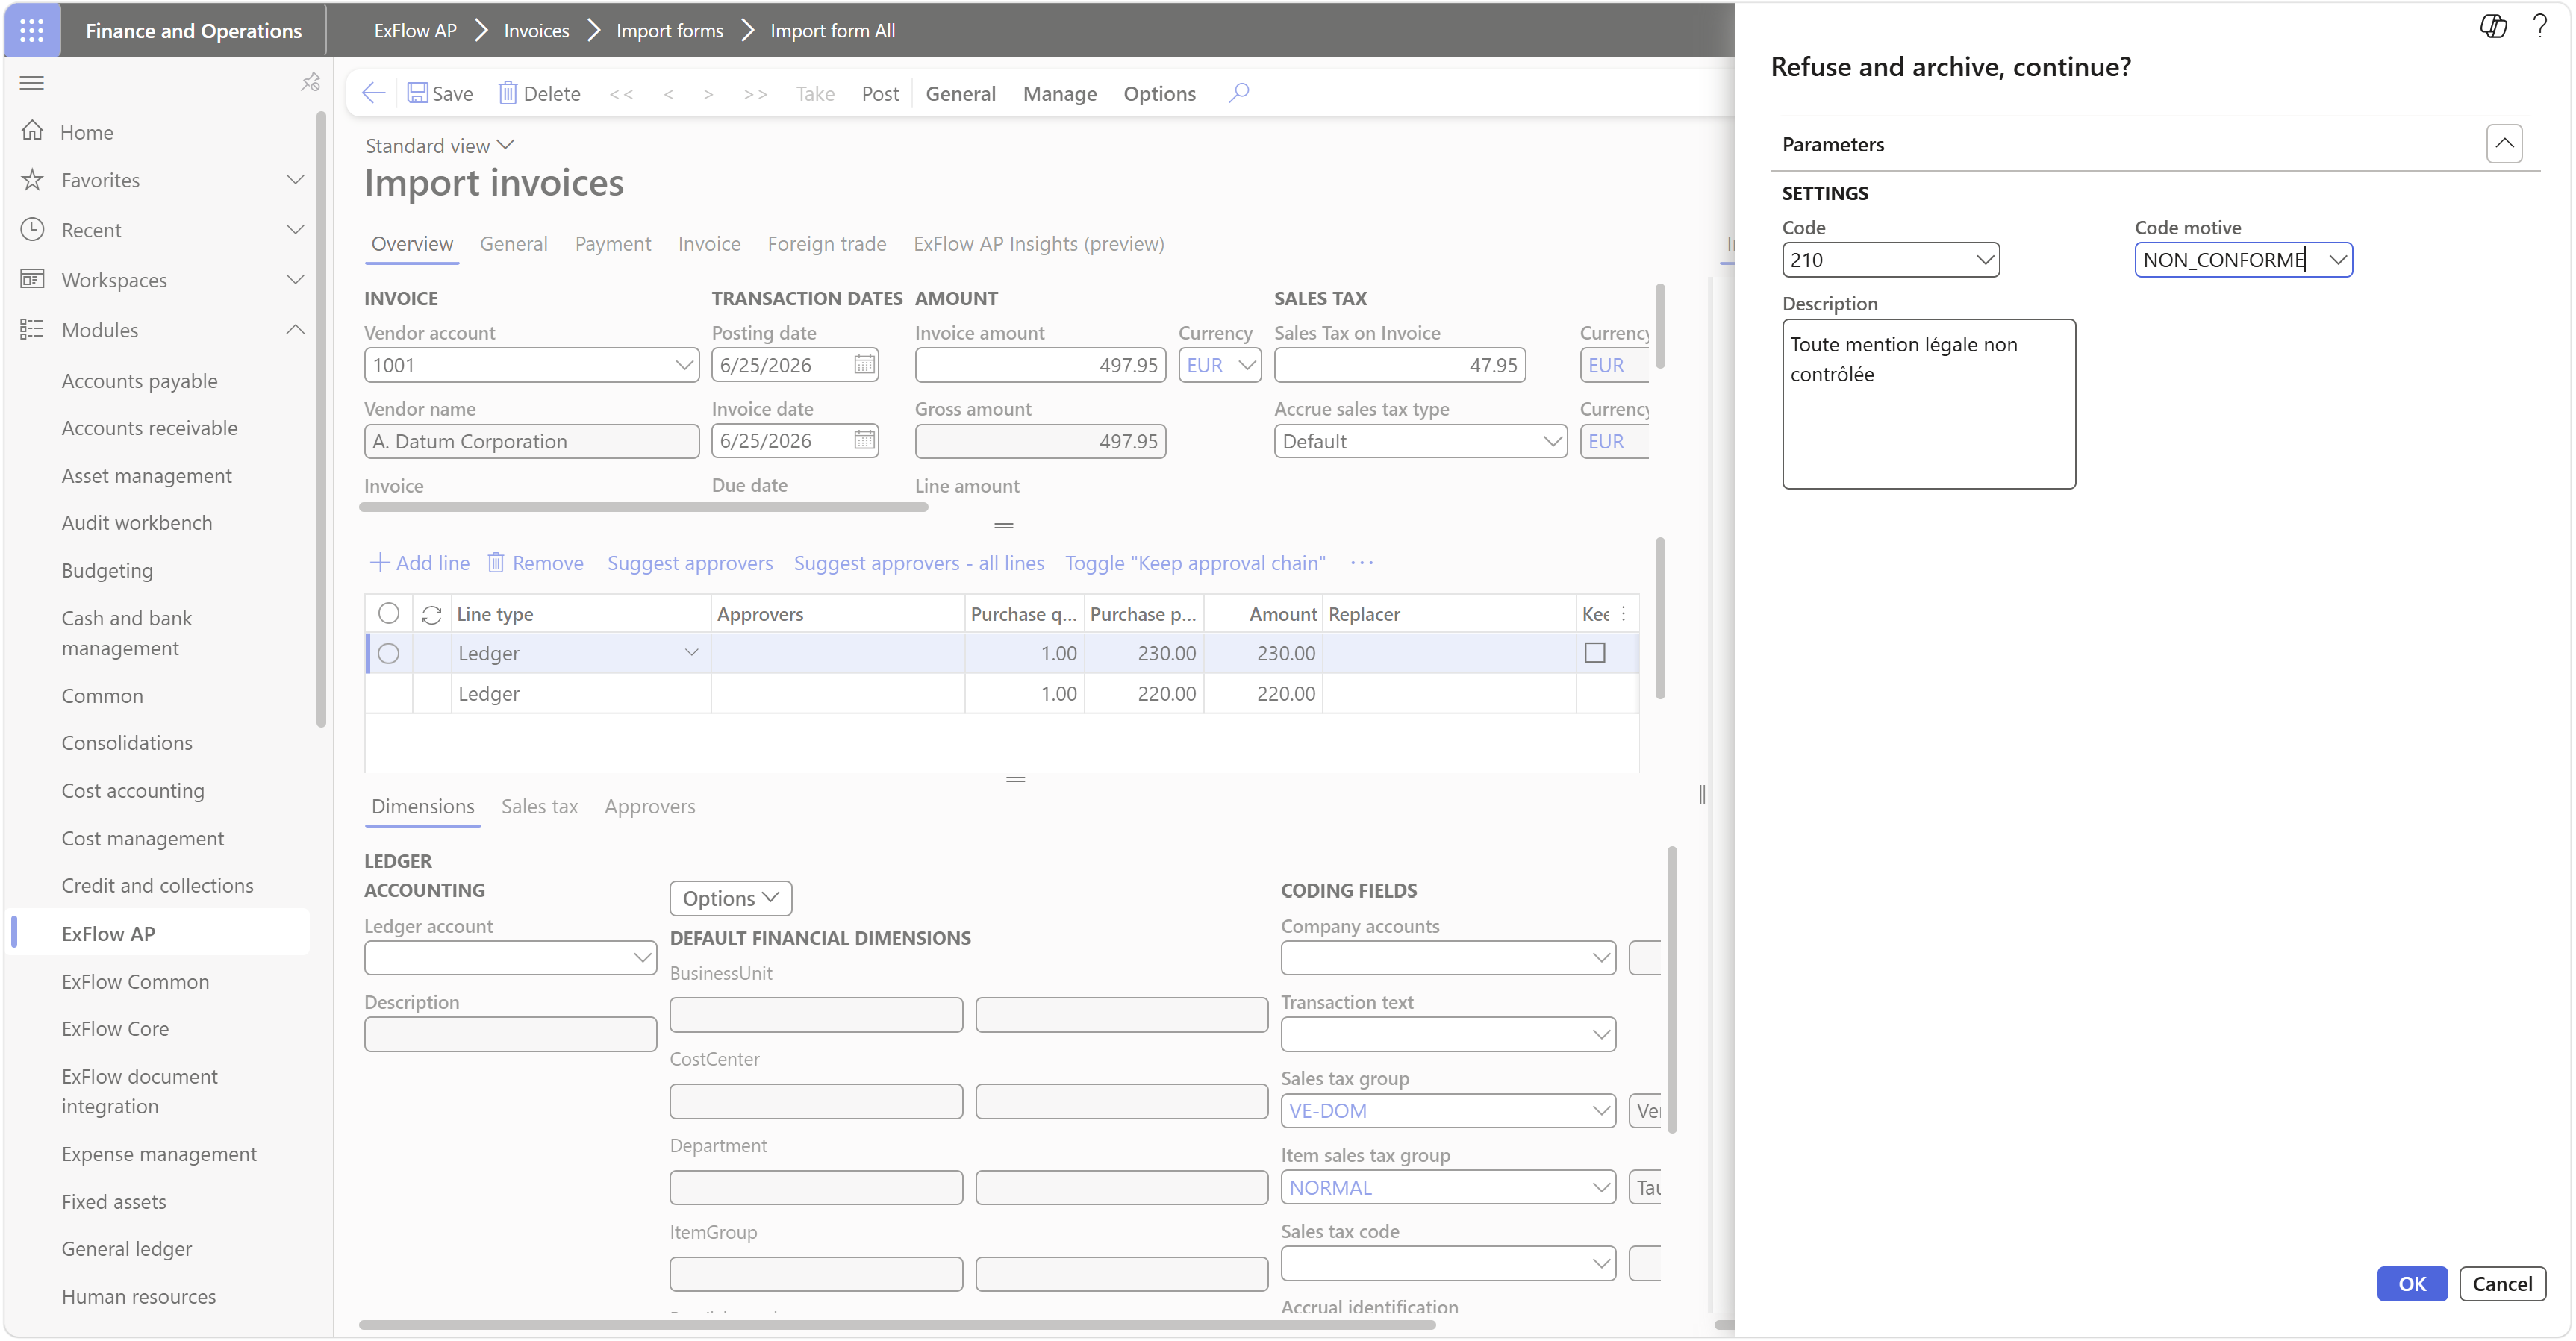This screenshot has width=2576, height=1341.
Task: Open the Sales tax group VE-DOM dropdown
Action: click(1601, 1110)
